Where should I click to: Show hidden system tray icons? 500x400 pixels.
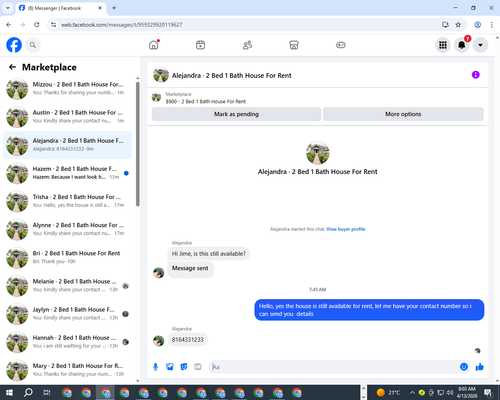pyautogui.click(x=412, y=393)
